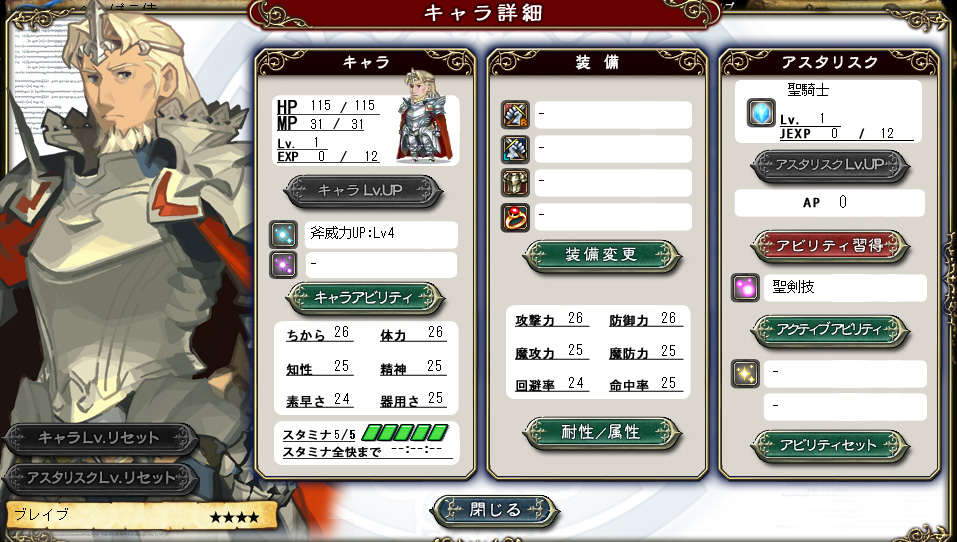
Task: Open アクティブアビリティ selection
Action: pyautogui.click(x=830, y=331)
